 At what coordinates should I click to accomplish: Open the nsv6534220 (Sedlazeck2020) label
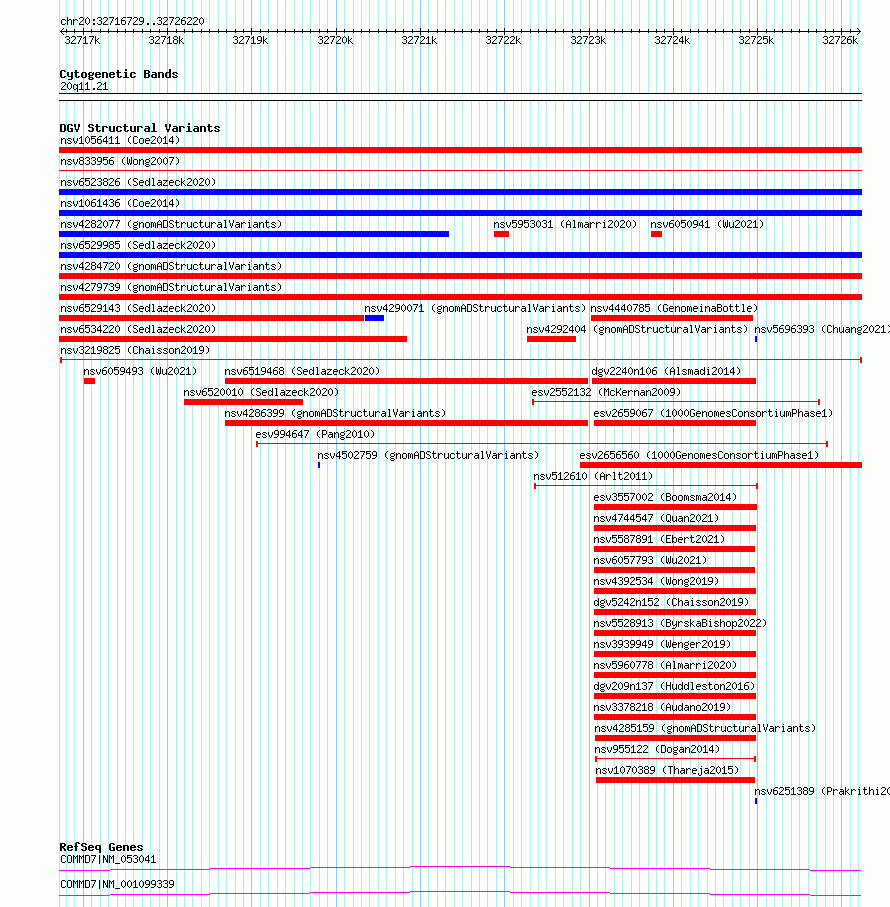click(x=138, y=329)
